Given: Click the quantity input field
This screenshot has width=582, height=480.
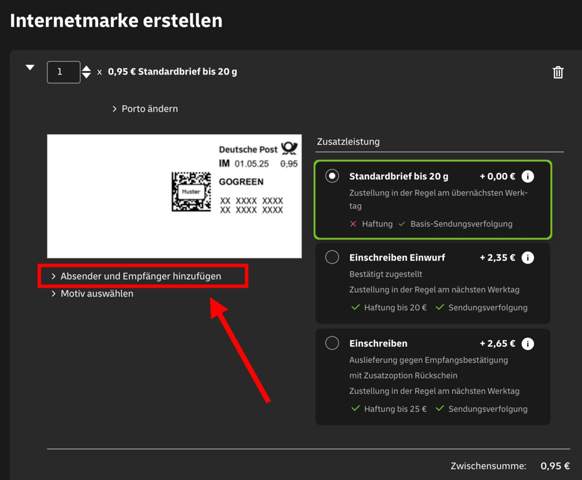Looking at the screenshot, I should pyautogui.click(x=63, y=72).
